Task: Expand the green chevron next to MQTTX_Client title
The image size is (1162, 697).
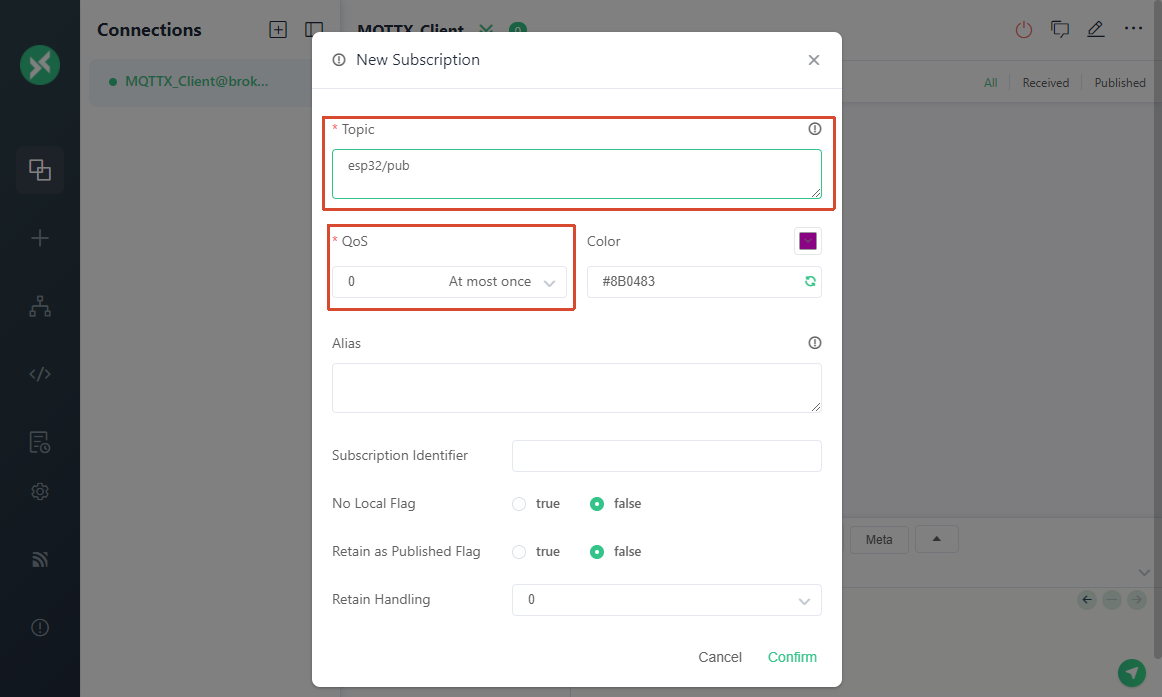Action: click(486, 30)
